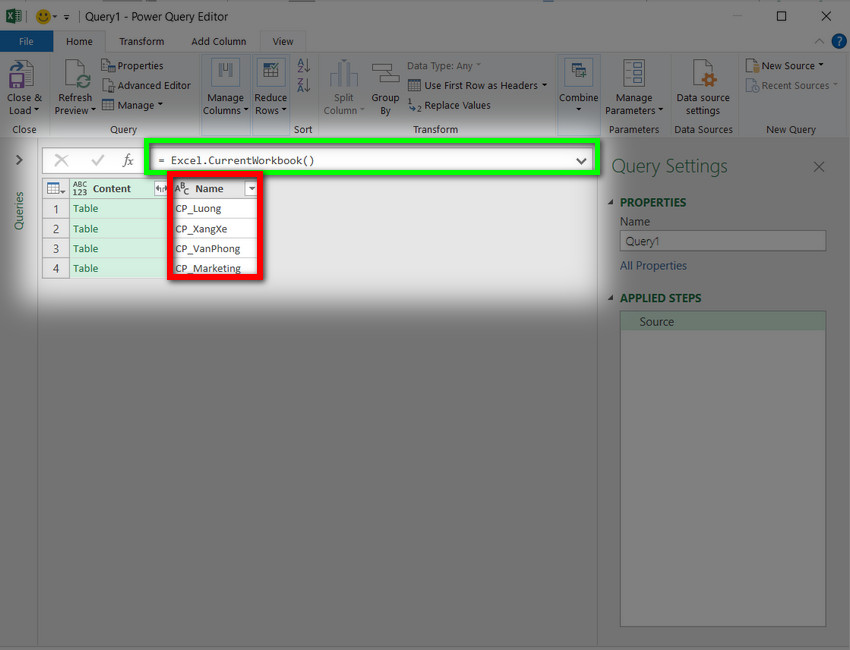The image size is (850, 650).
Task: Expand the Content column tables icon
Action: 160,189
